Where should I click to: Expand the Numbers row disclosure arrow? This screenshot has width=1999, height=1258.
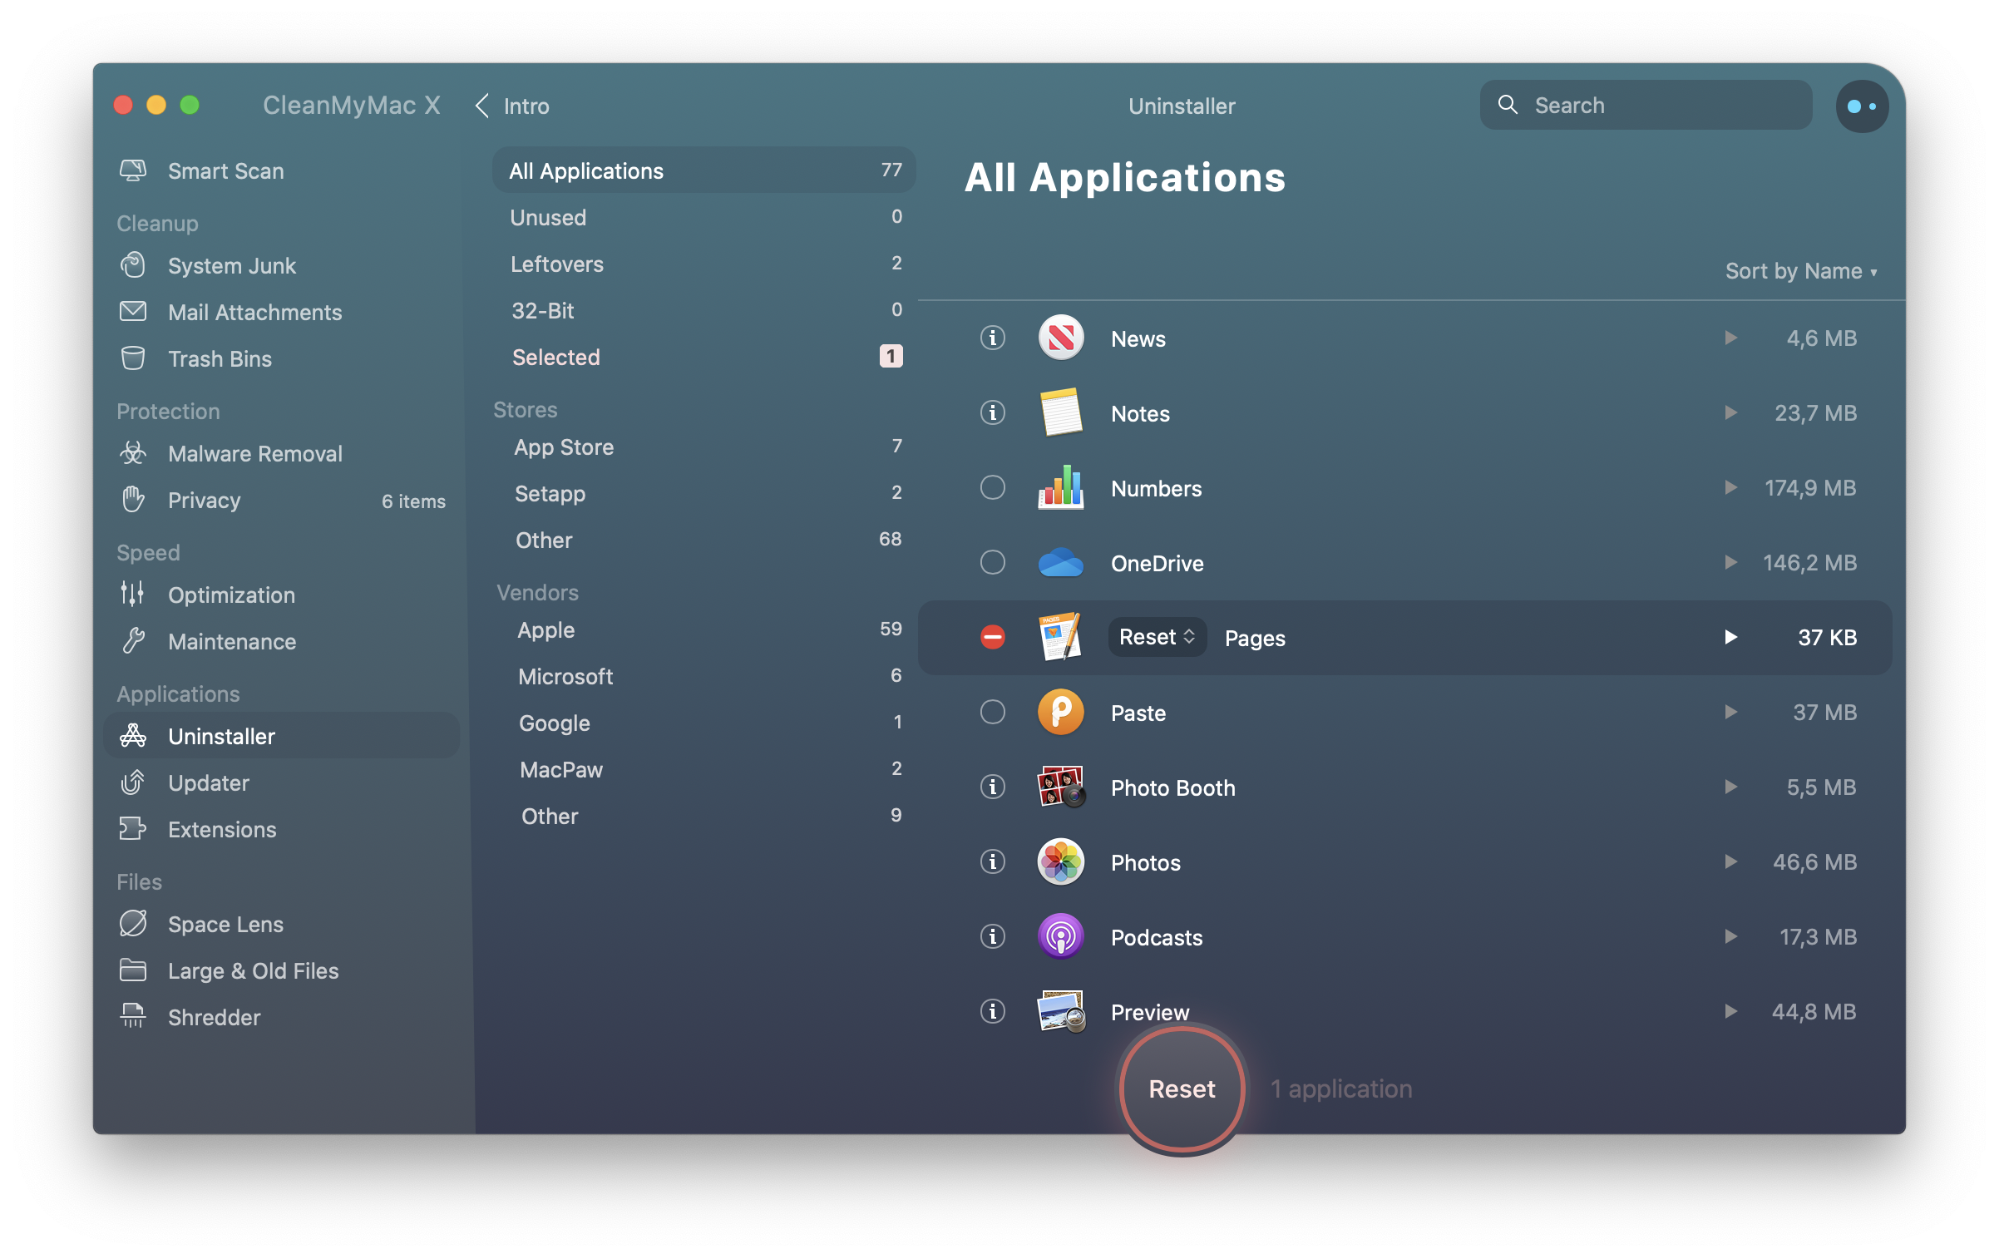coord(1730,488)
